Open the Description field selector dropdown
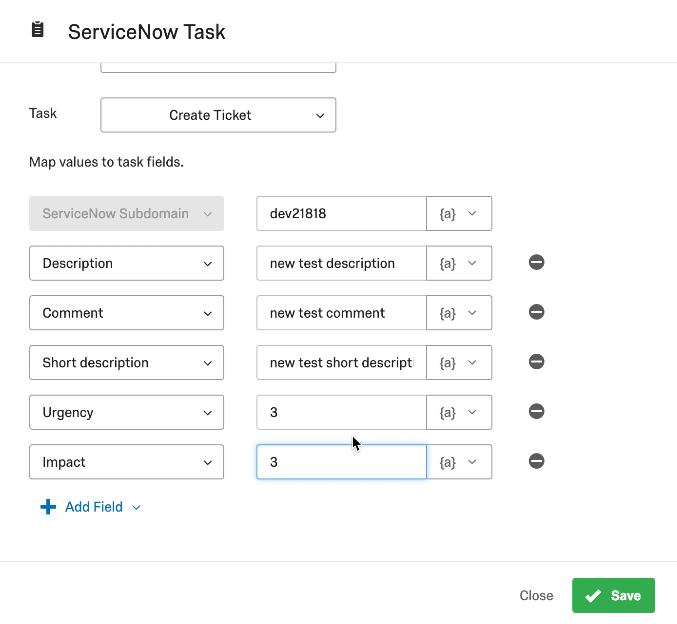677x624 pixels. (127, 263)
